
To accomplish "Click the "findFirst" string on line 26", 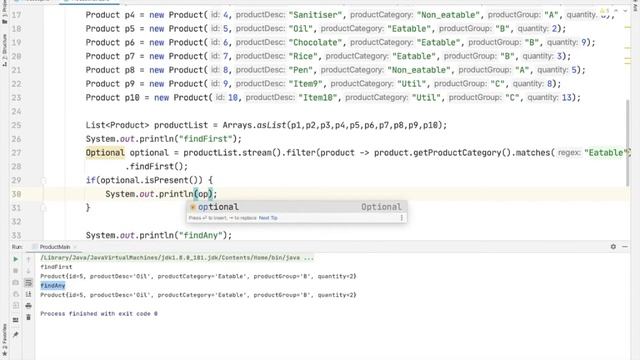I will click(207, 139).
